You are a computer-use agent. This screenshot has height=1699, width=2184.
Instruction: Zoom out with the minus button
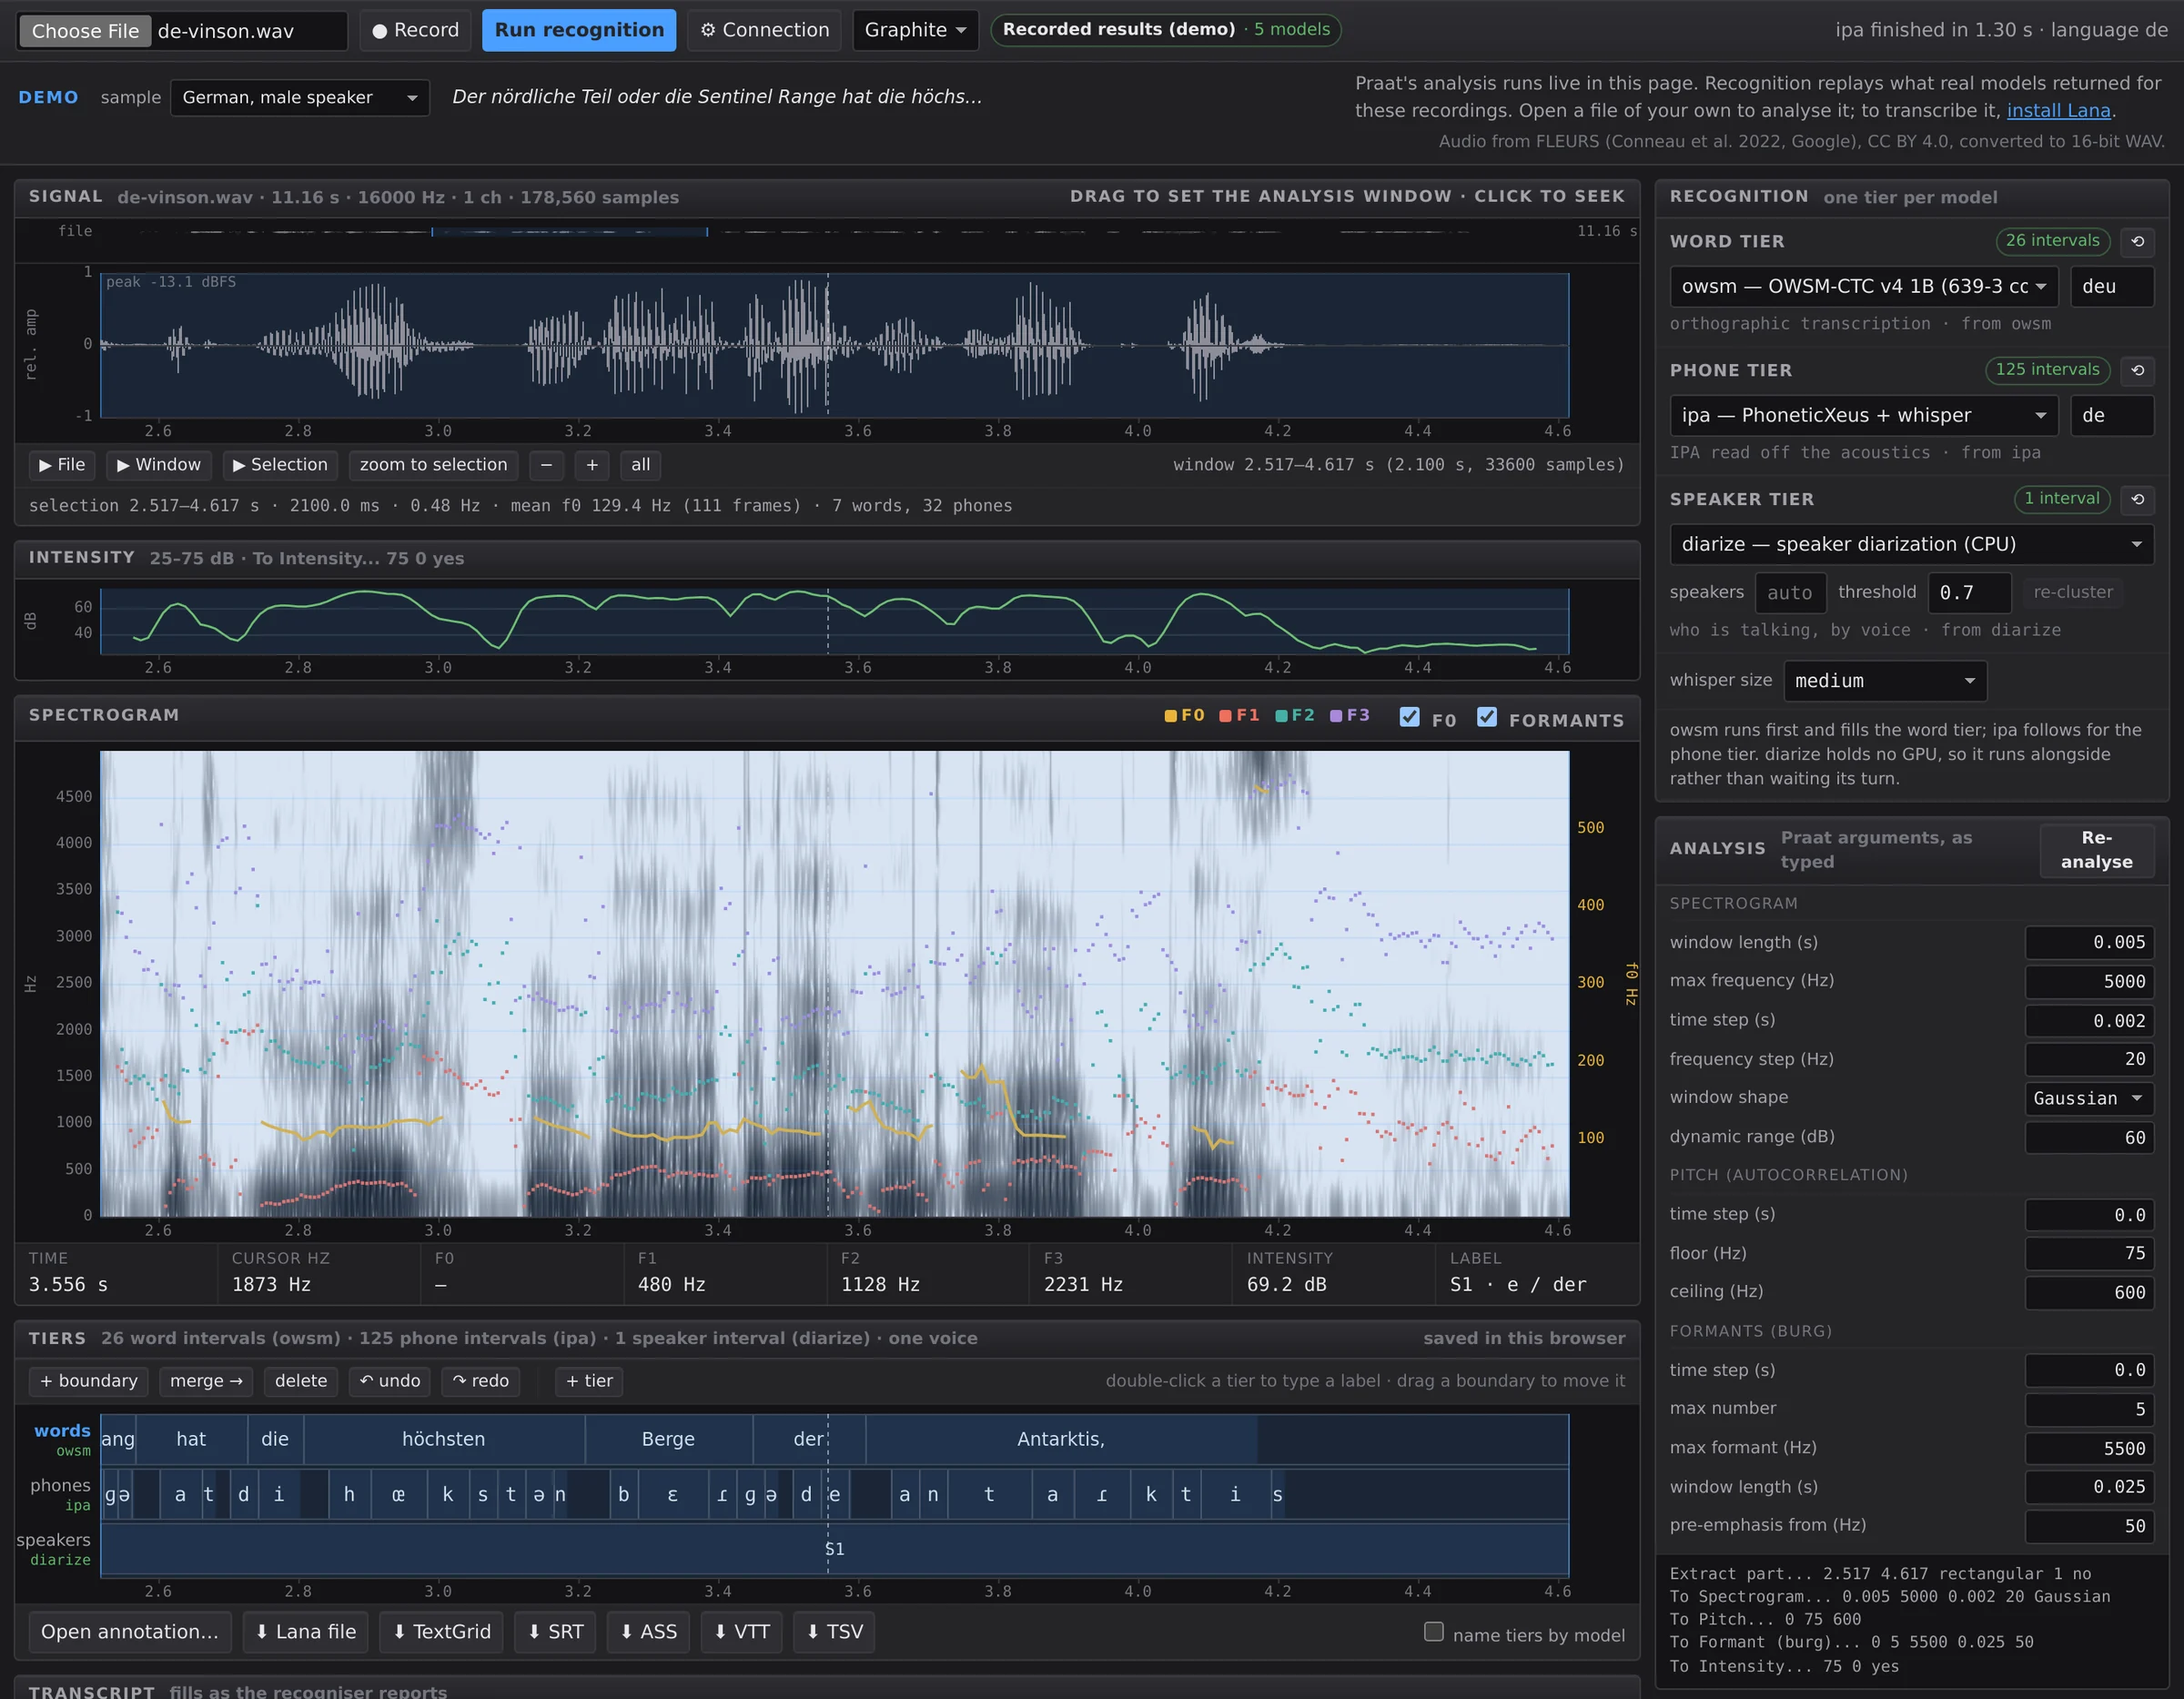(546, 465)
